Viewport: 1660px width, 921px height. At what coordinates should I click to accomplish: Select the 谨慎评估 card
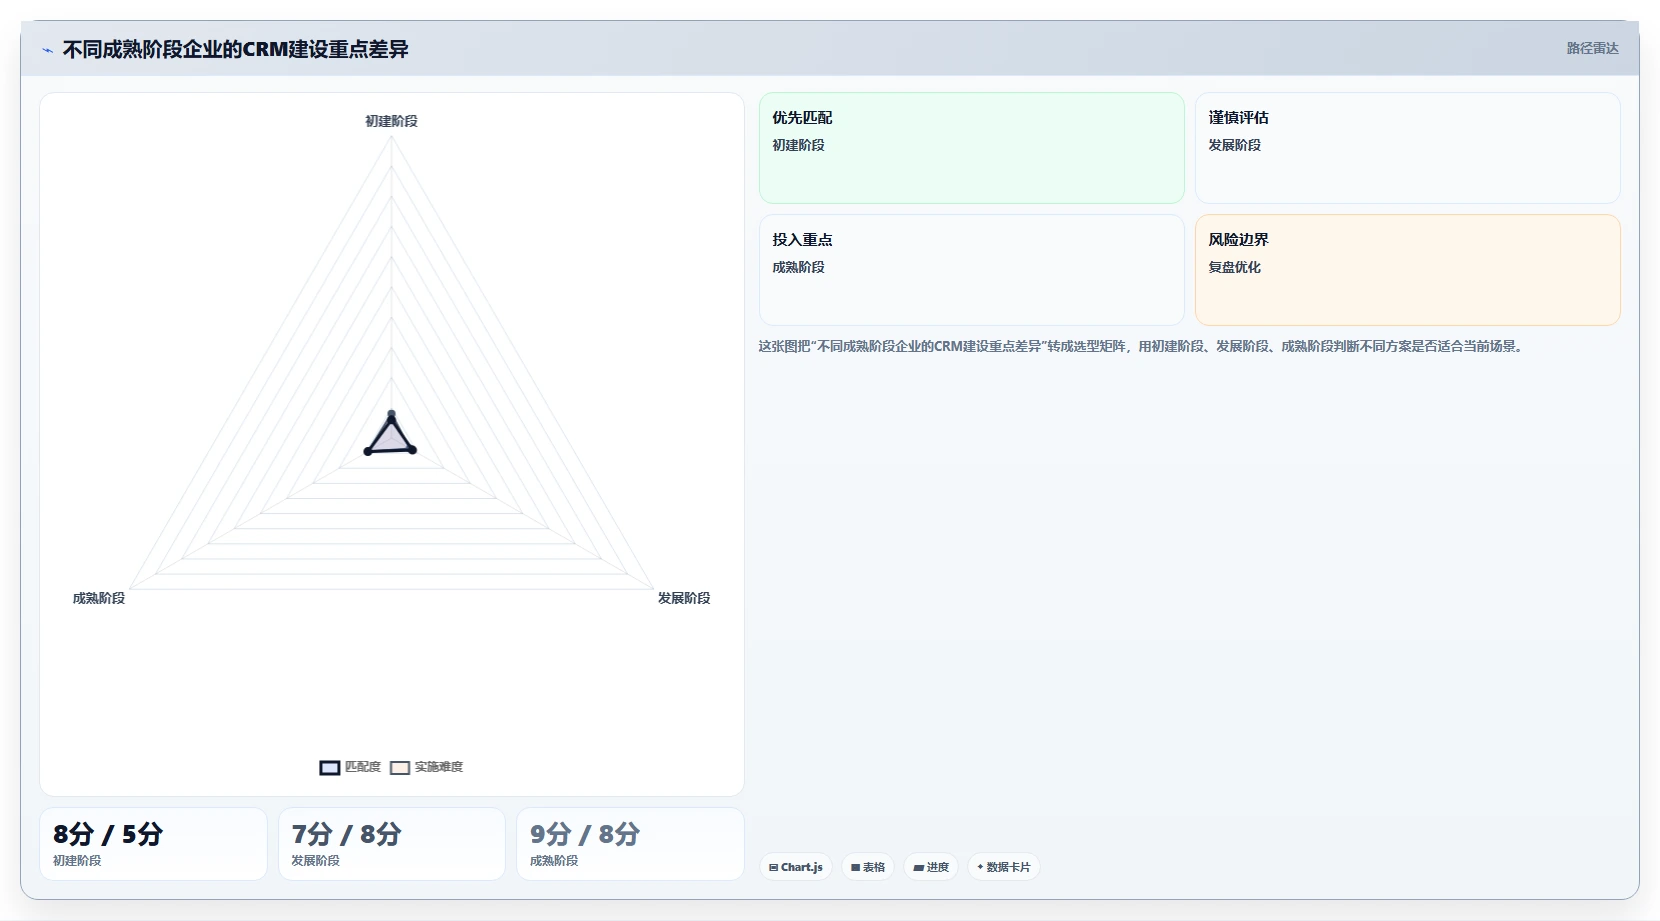(x=1408, y=148)
